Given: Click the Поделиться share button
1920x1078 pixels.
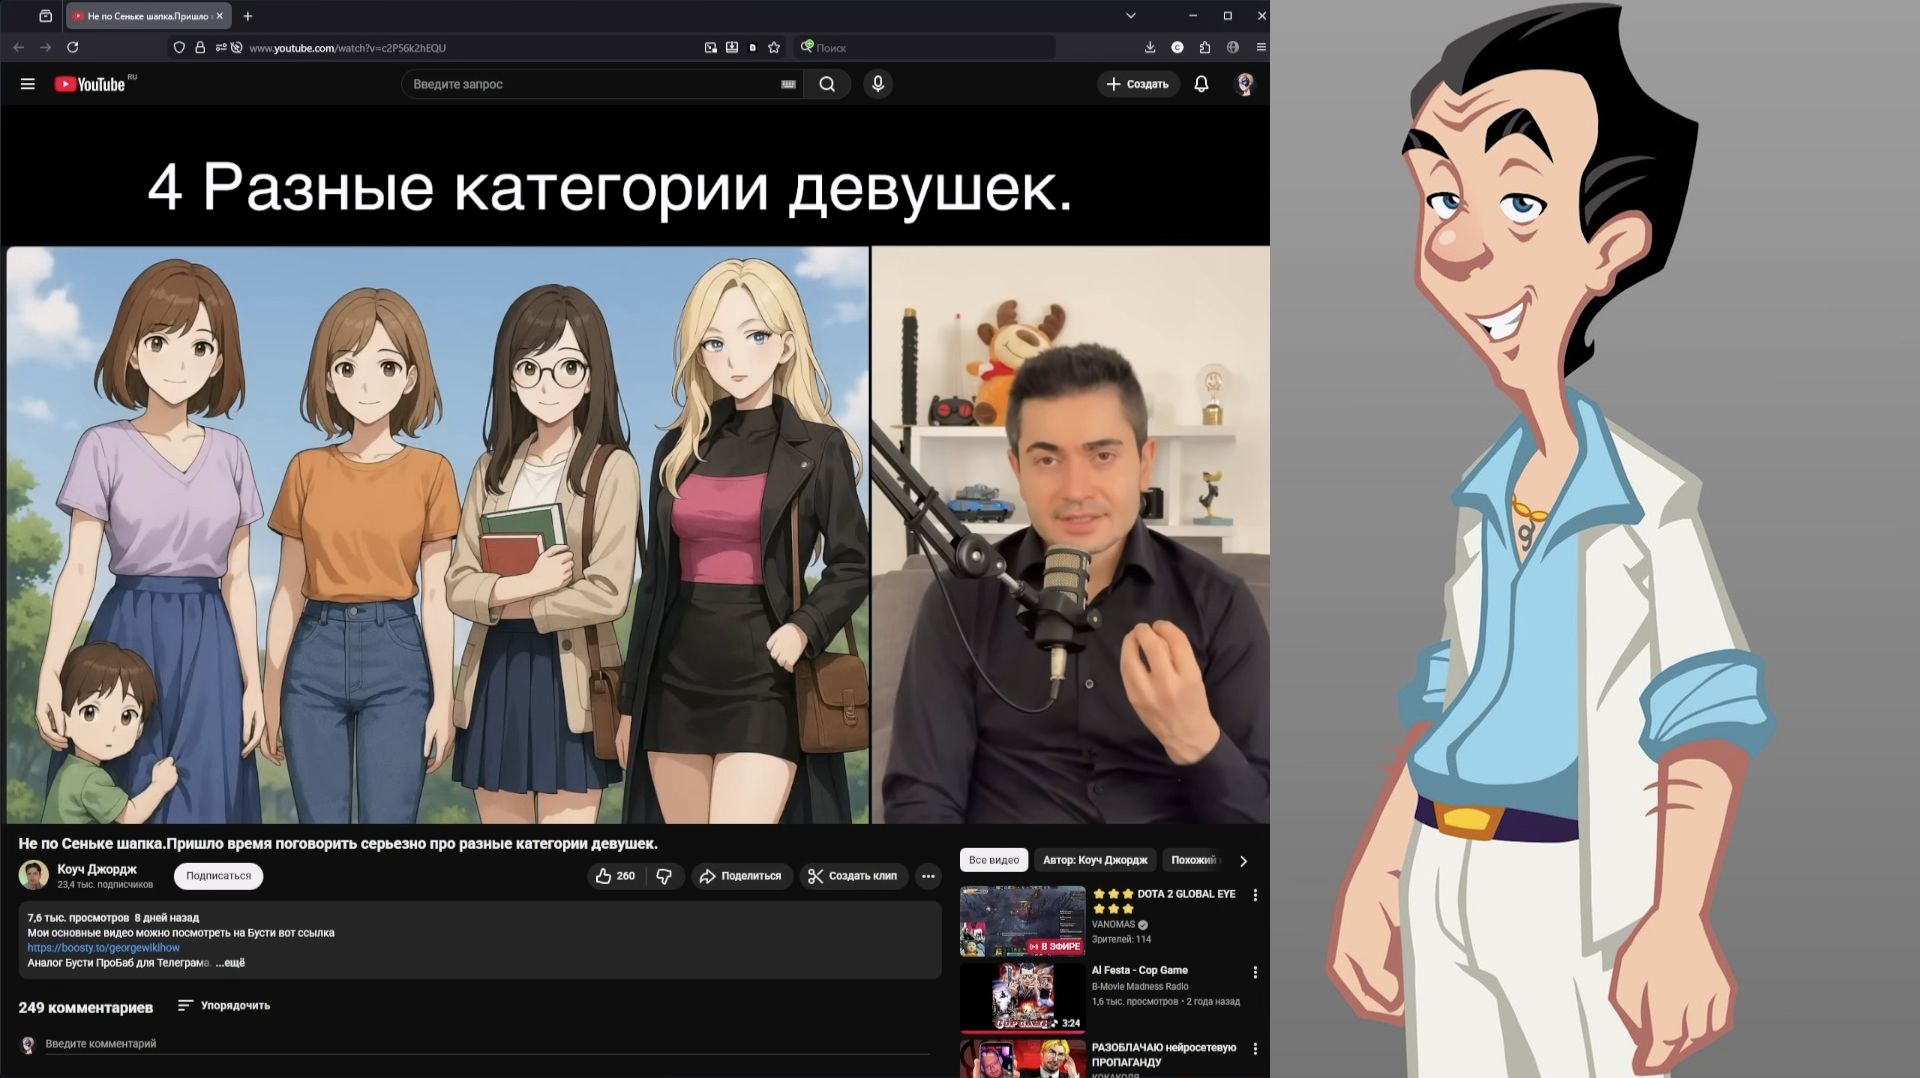Looking at the screenshot, I should click(x=741, y=876).
